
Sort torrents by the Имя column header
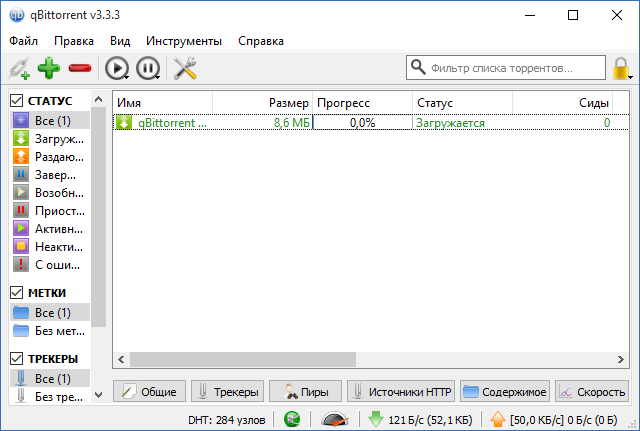(163, 103)
